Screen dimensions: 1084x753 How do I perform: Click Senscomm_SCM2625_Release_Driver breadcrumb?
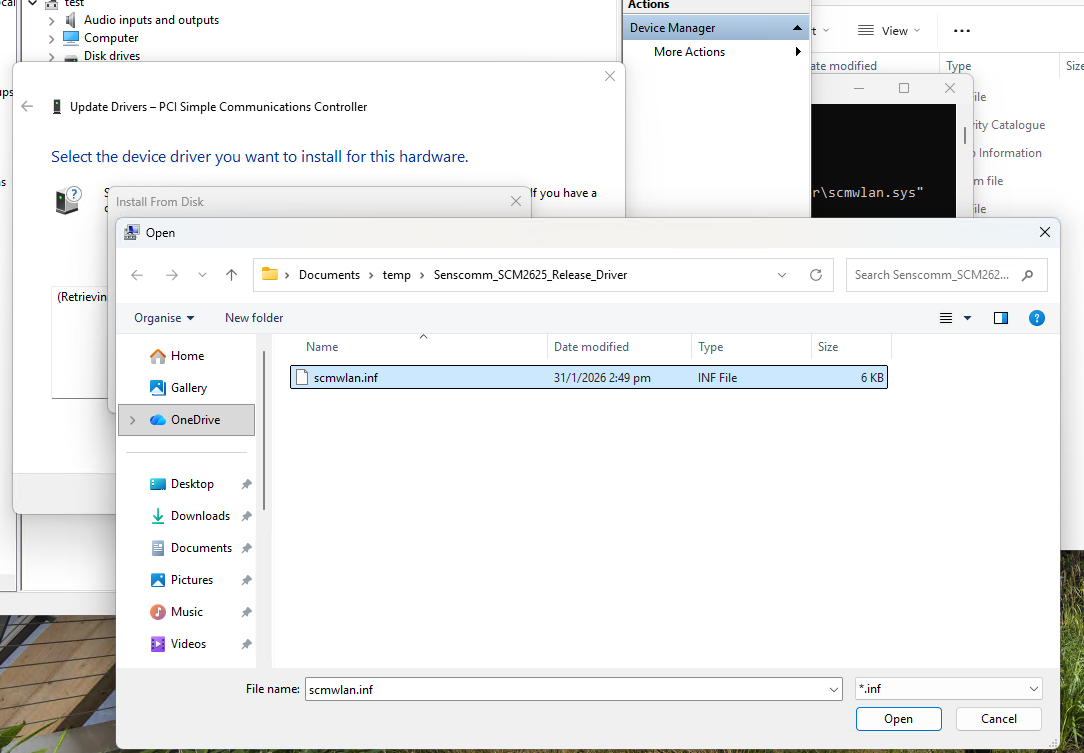[x=530, y=275]
